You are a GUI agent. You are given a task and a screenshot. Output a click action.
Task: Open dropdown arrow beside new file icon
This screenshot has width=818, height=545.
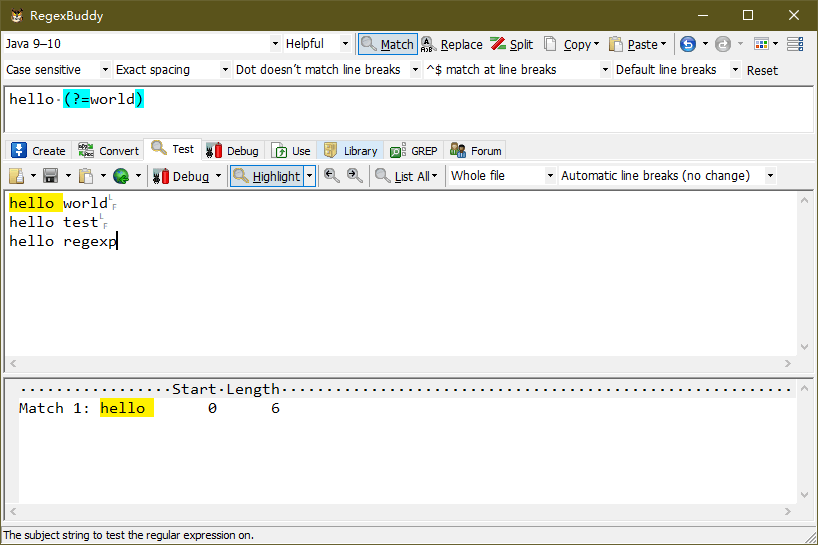click(x=33, y=176)
